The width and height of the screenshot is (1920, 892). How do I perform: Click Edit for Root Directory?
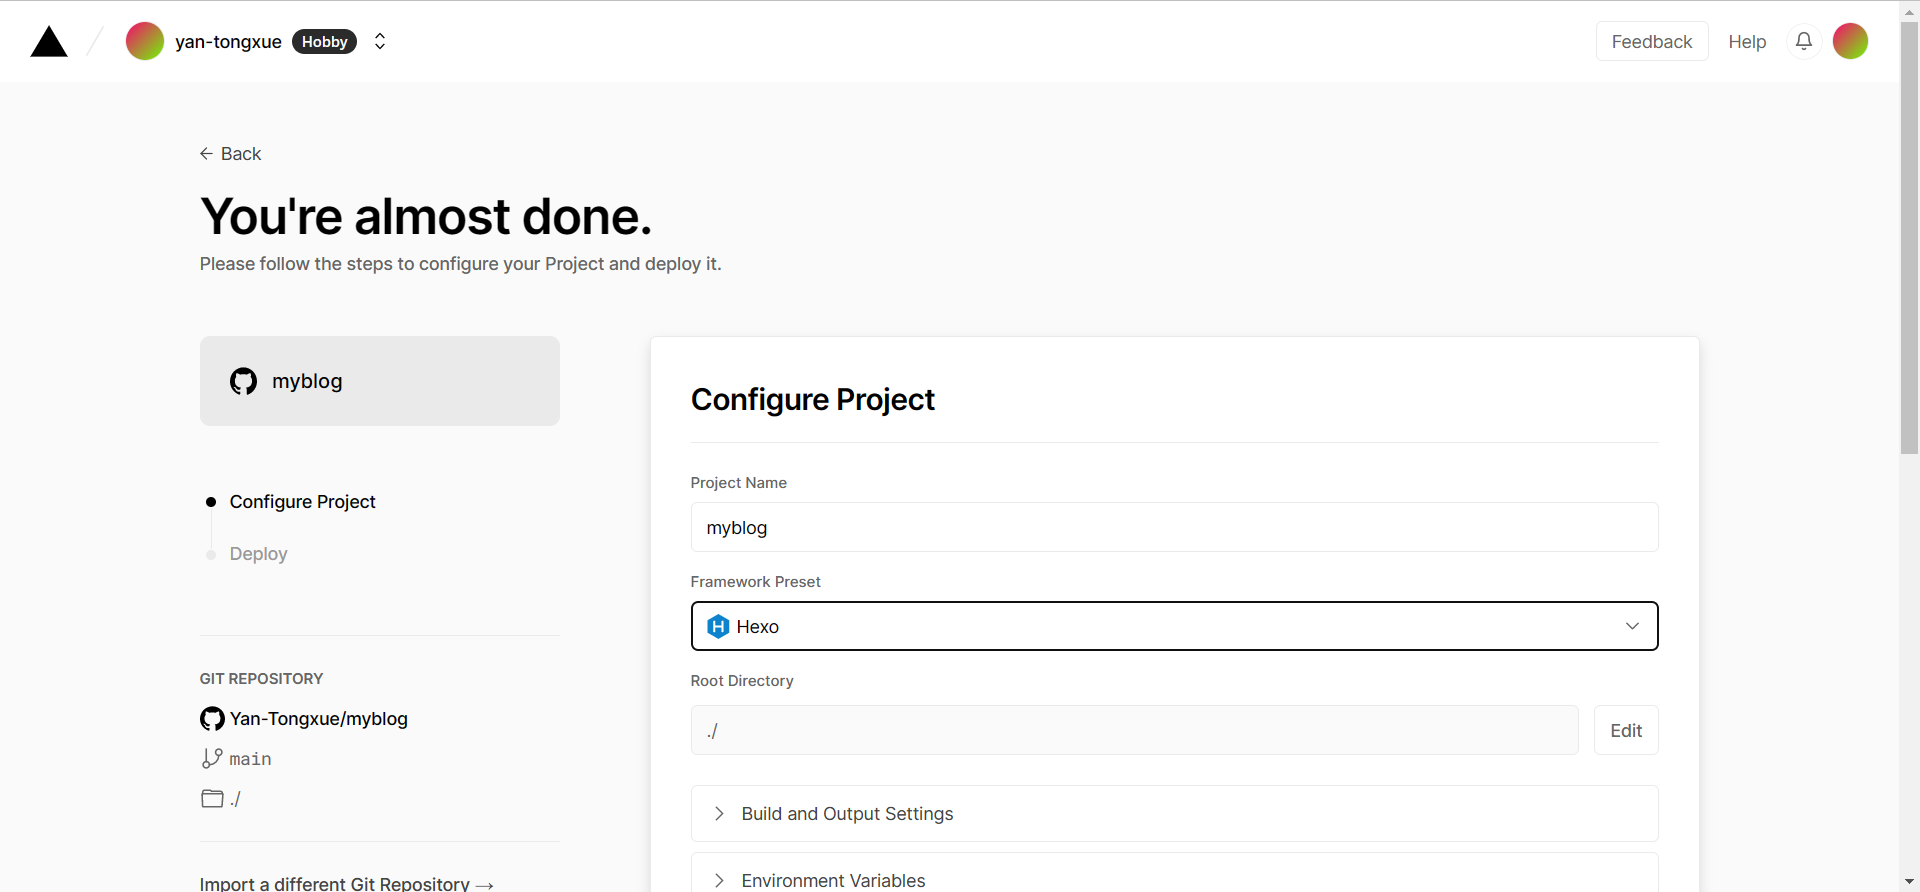[1625, 731]
